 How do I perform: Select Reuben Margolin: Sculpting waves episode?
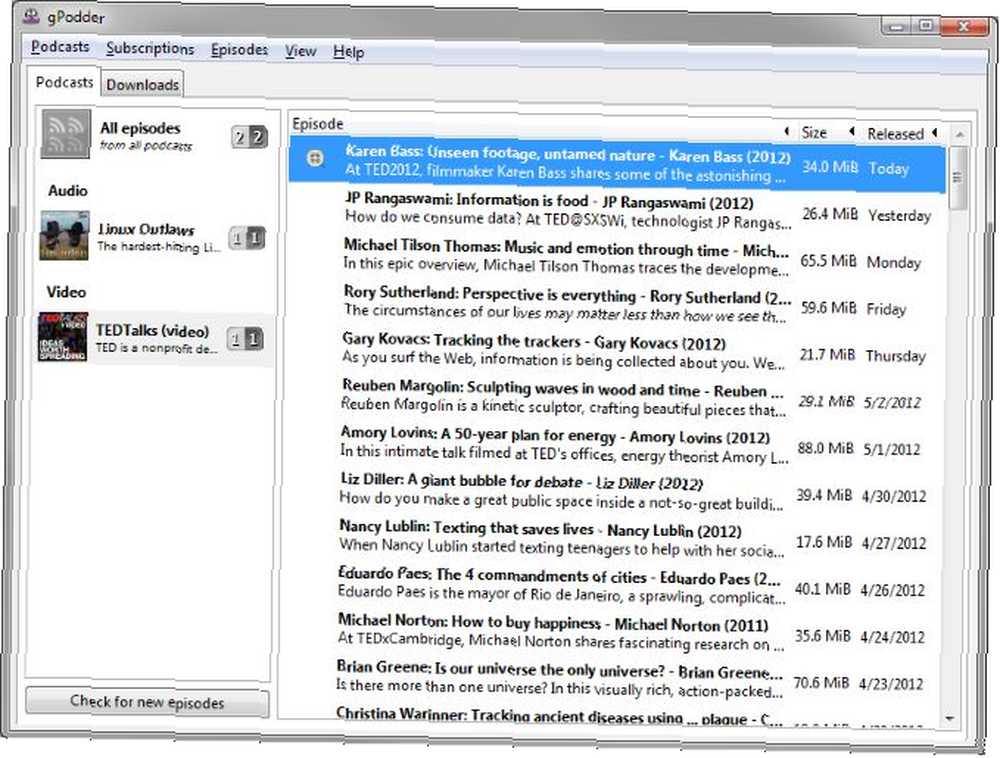tap(614, 398)
